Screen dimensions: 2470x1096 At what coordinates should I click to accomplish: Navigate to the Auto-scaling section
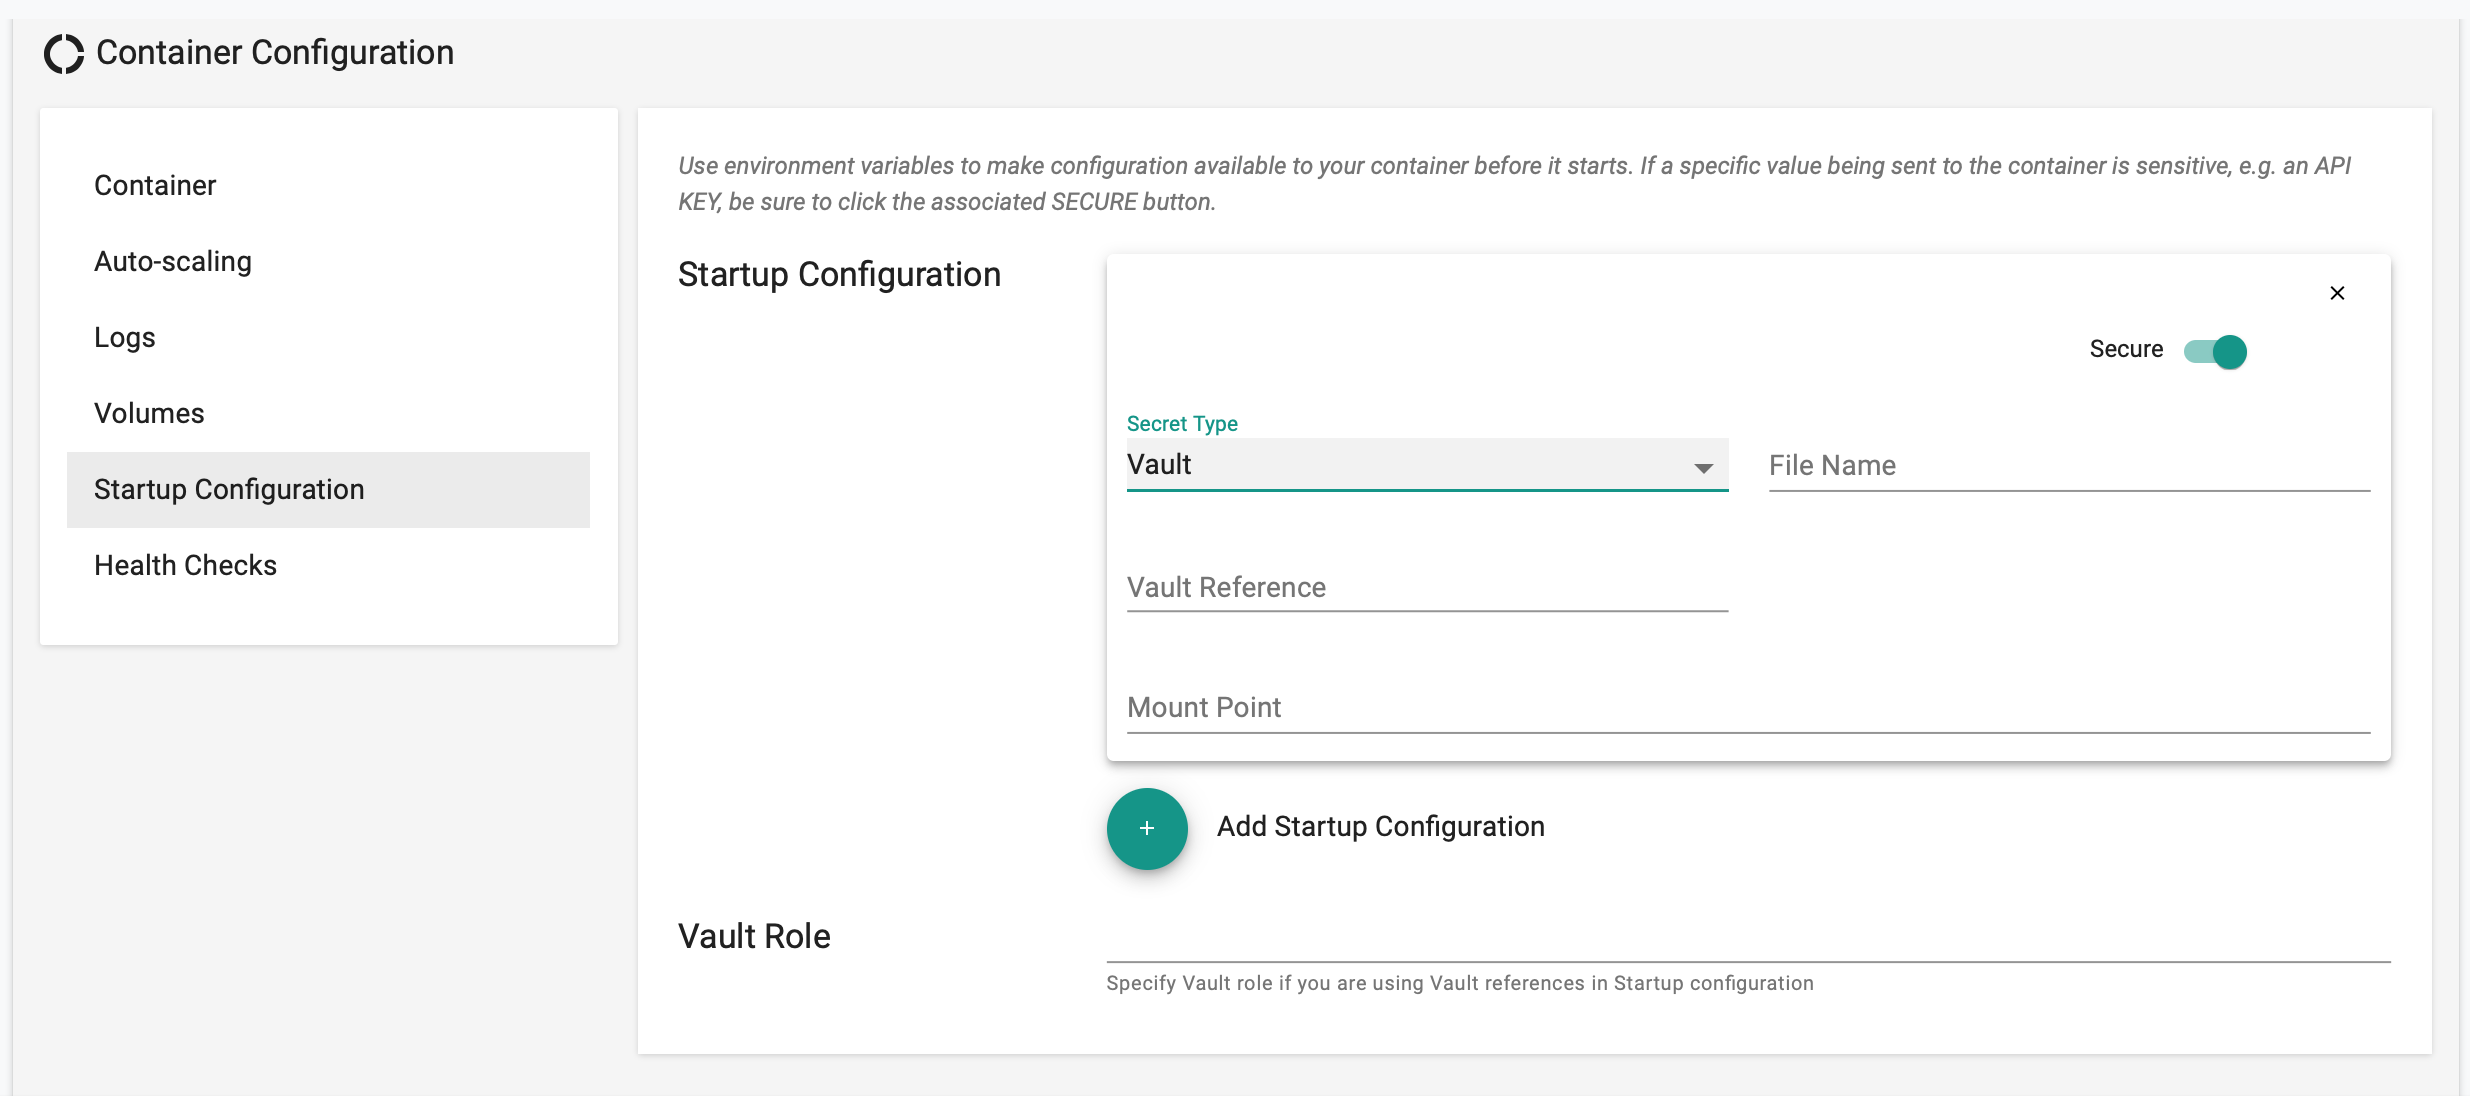pos(172,261)
